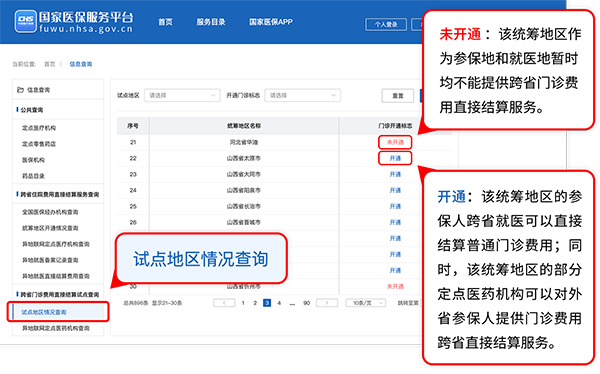
Task: Click region name in row 22
Action: pos(244,158)
